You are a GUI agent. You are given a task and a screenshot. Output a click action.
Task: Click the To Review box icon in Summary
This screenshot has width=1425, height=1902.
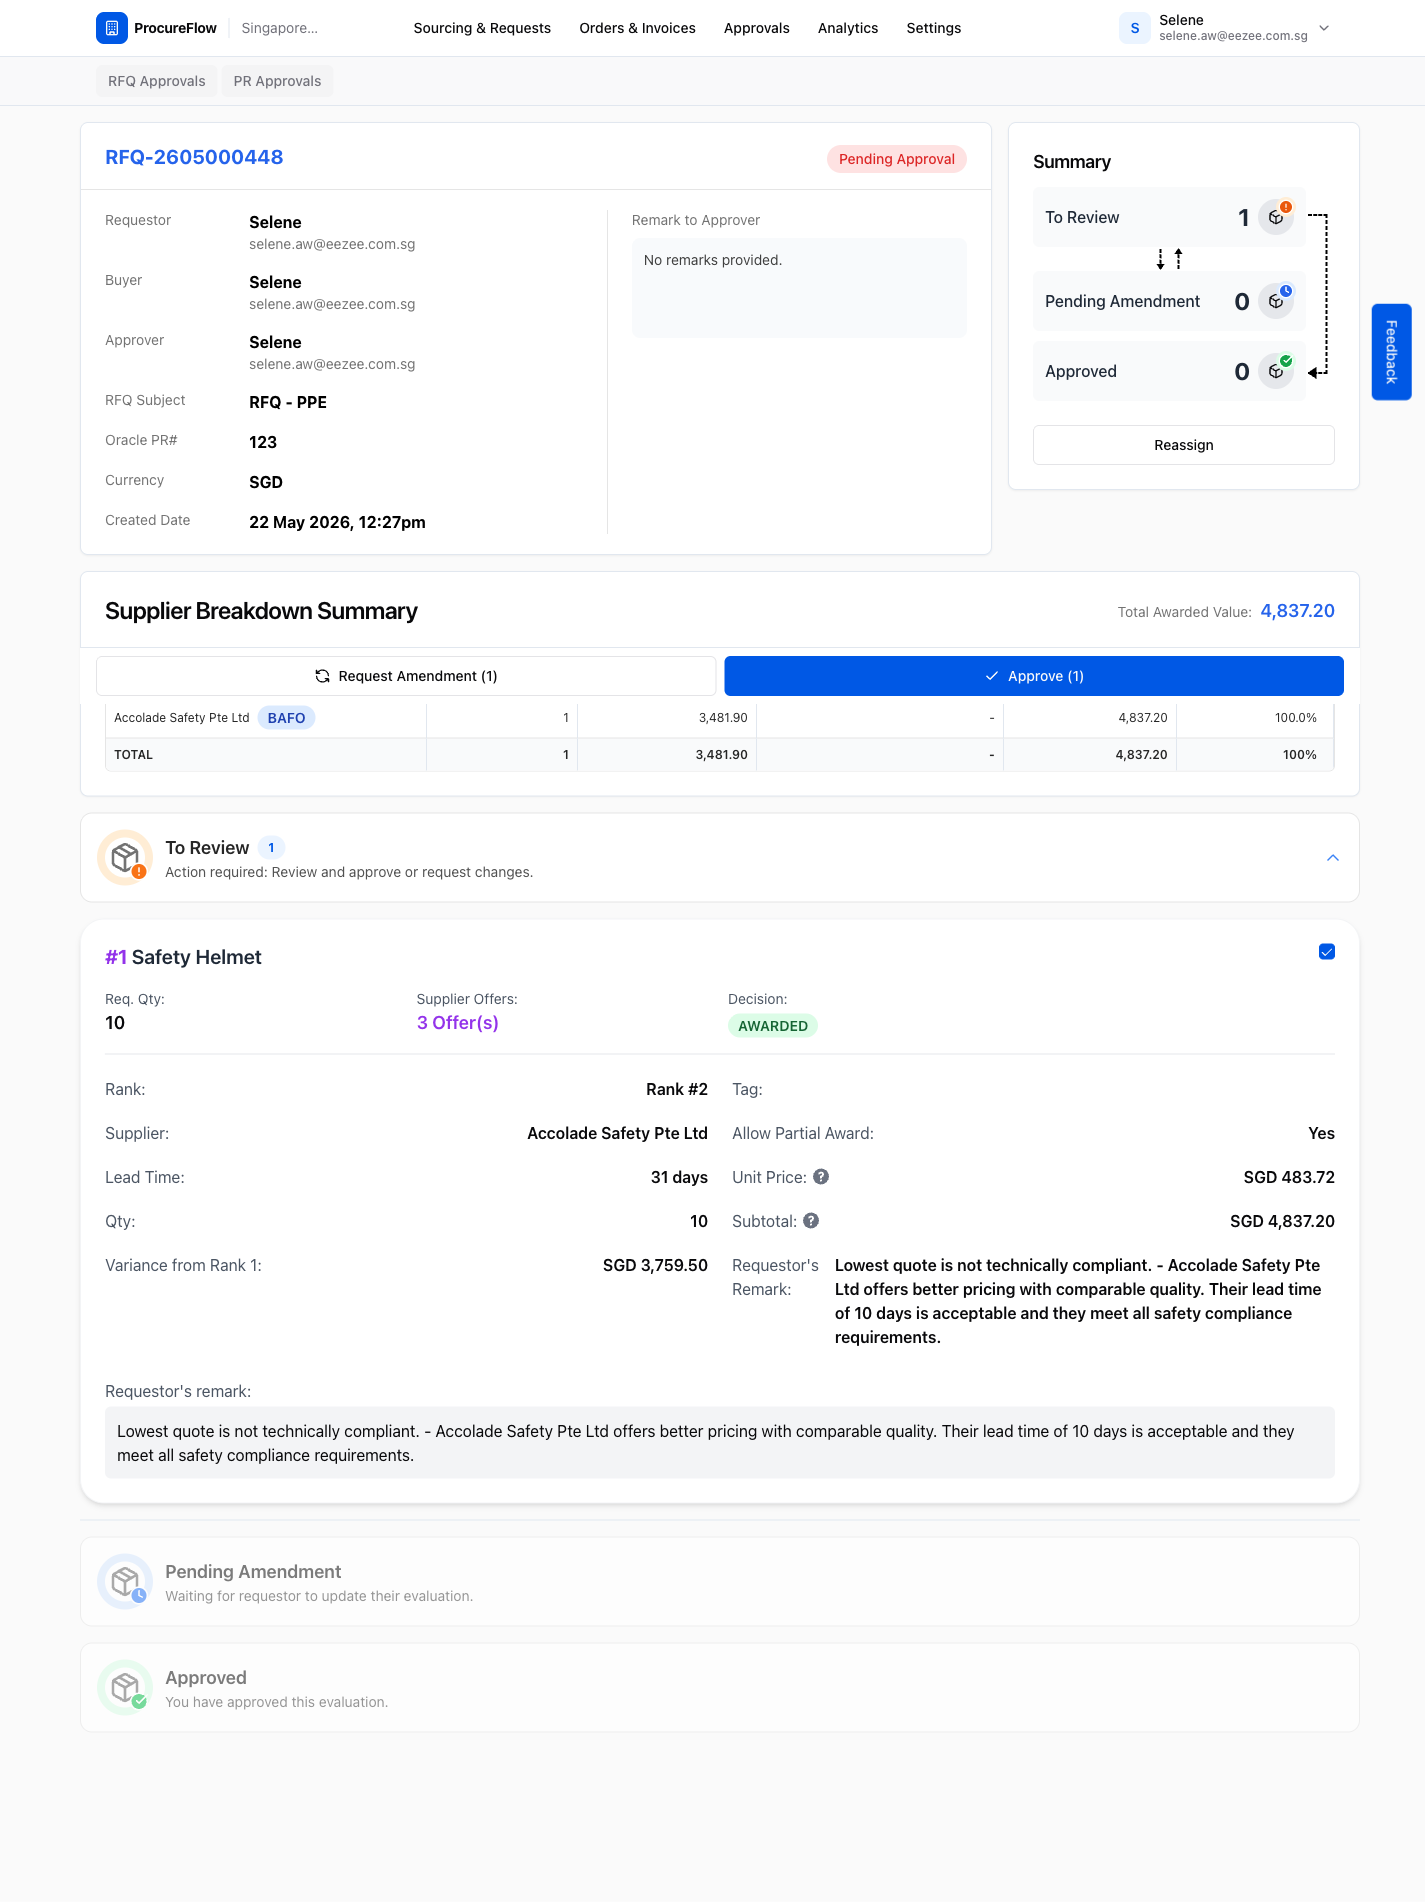[1276, 217]
